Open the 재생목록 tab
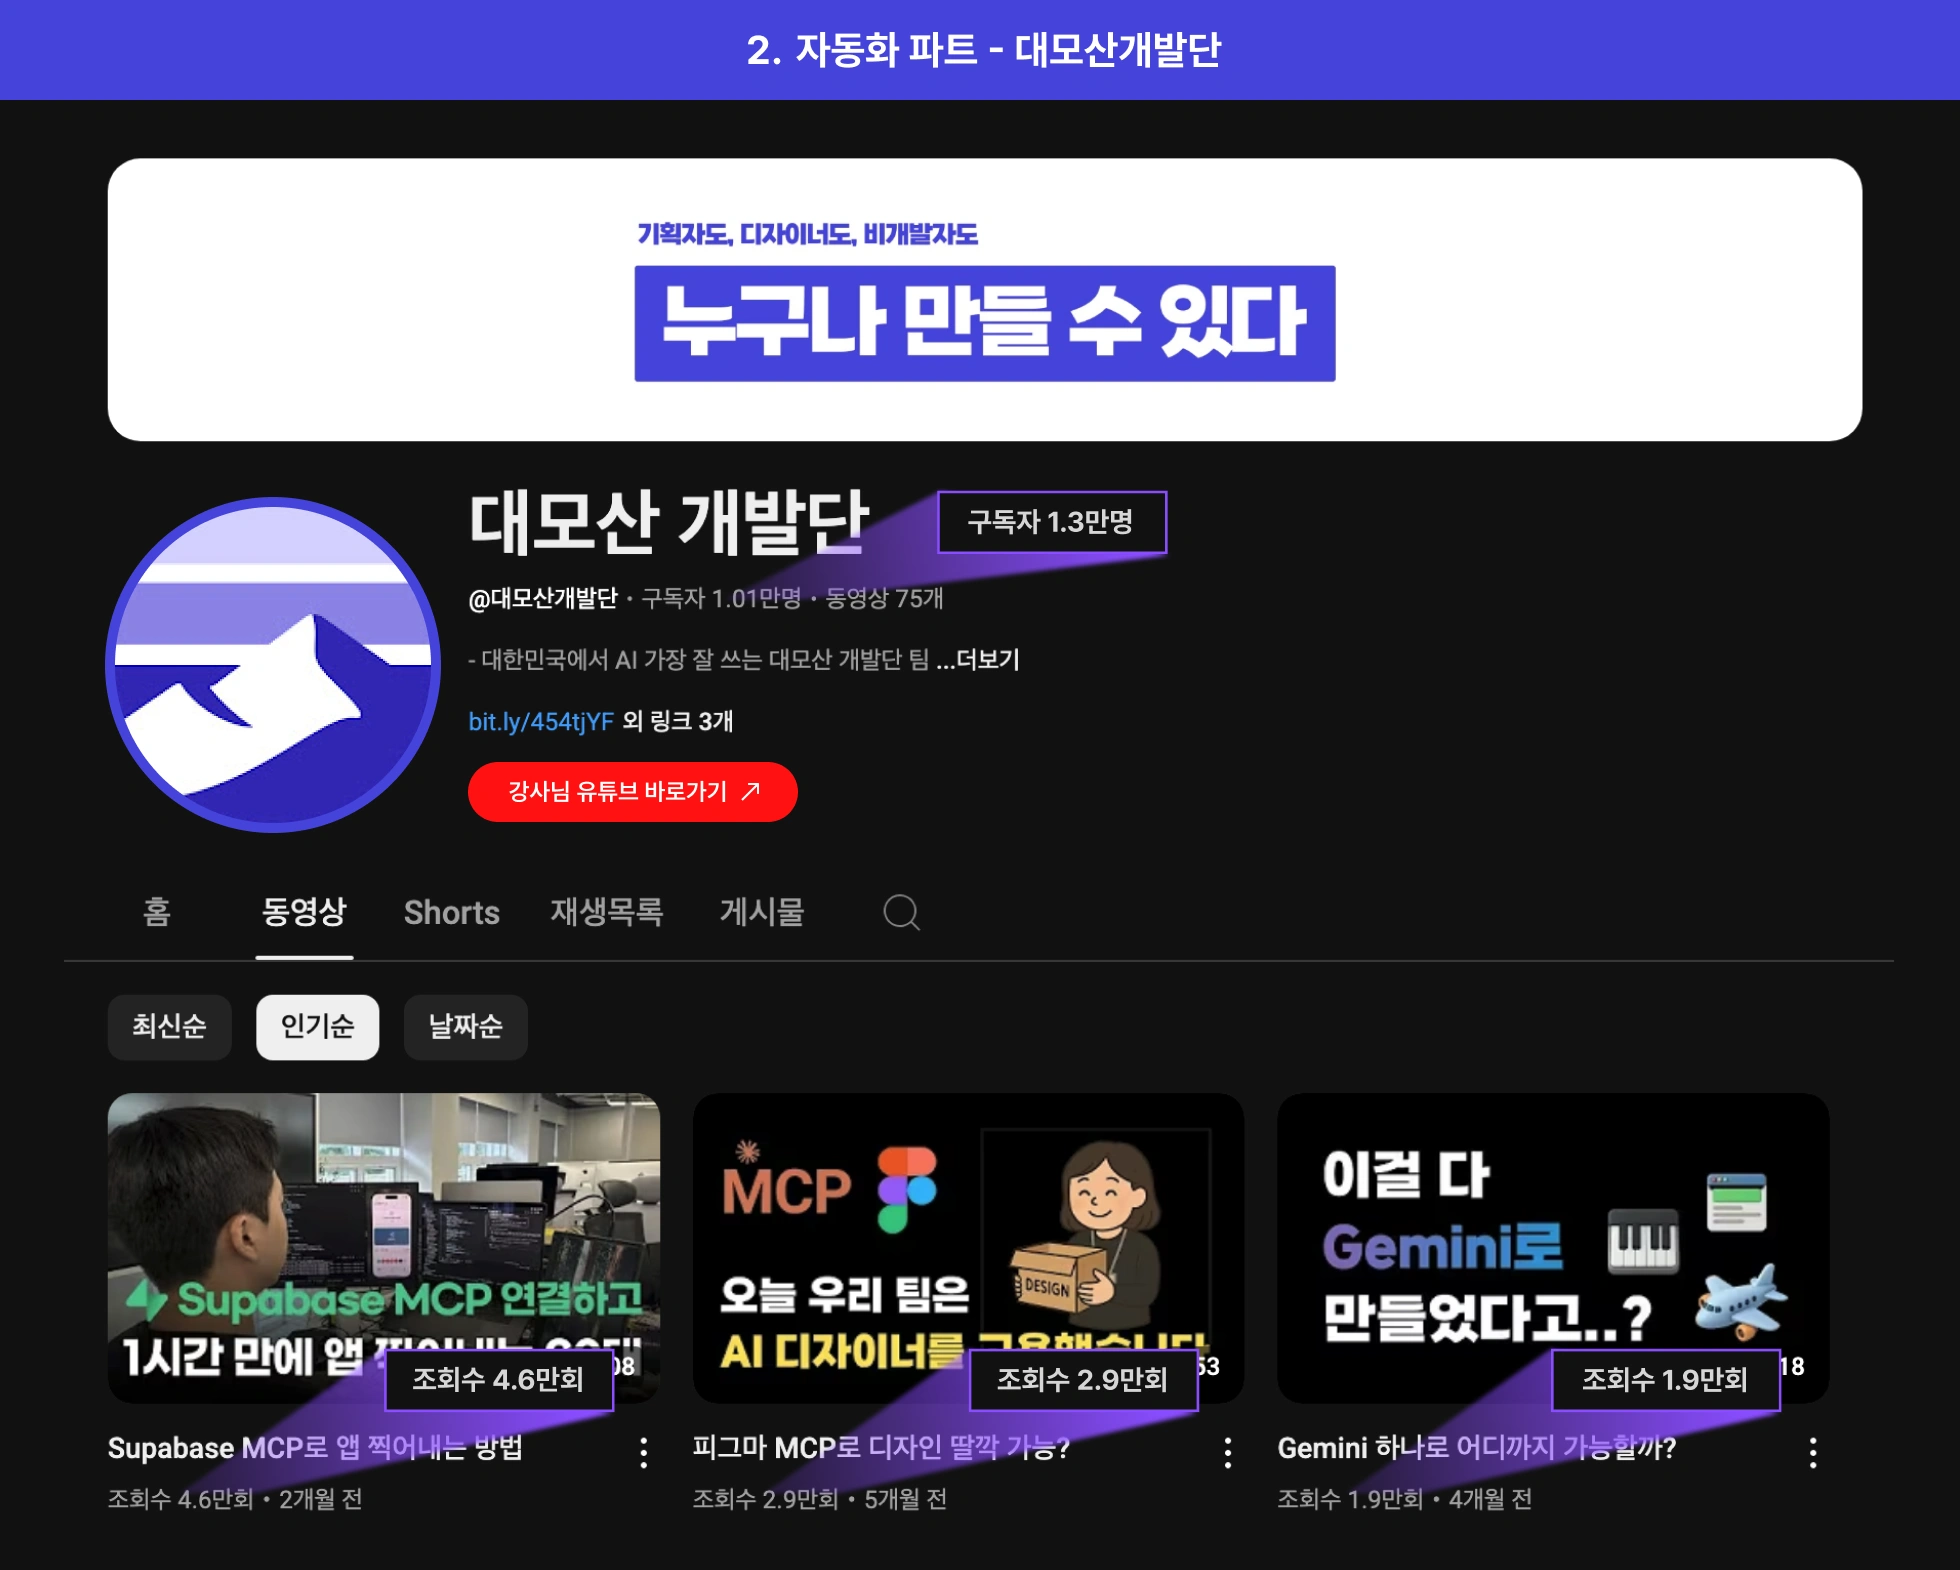 (x=607, y=912)
